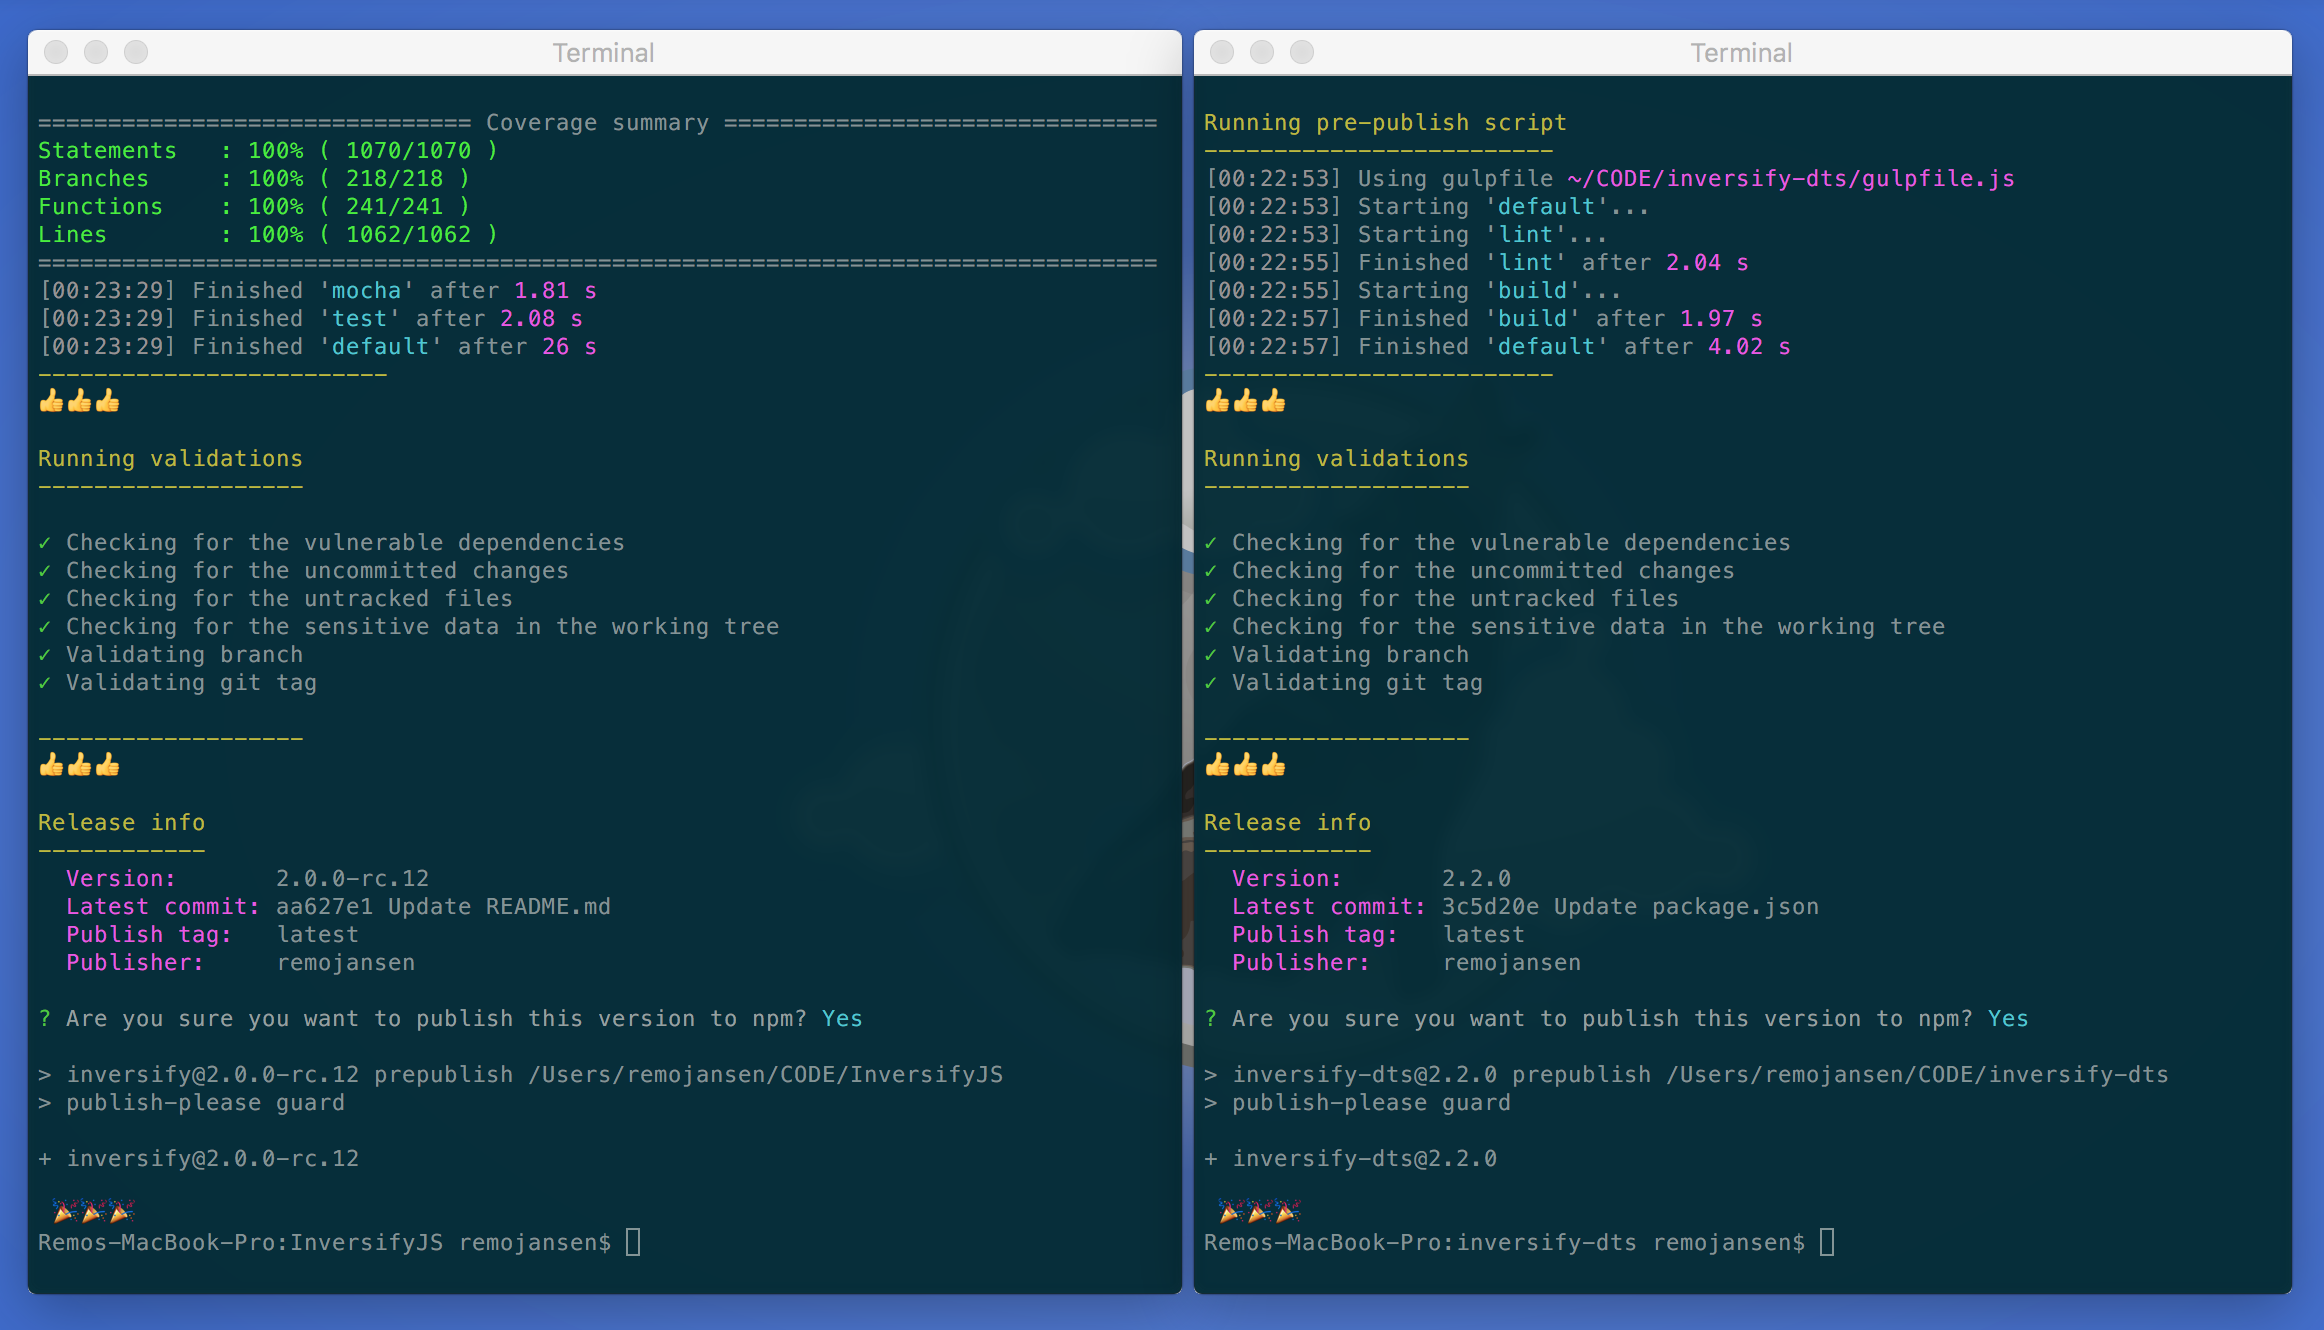
Task: Click 'Validating git tag' in left Terminal
Action: coord(177,683)
